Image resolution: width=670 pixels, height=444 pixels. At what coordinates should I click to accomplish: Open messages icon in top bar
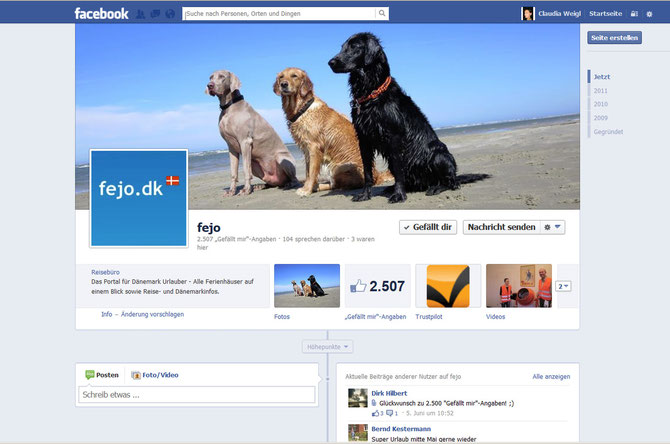155,14
